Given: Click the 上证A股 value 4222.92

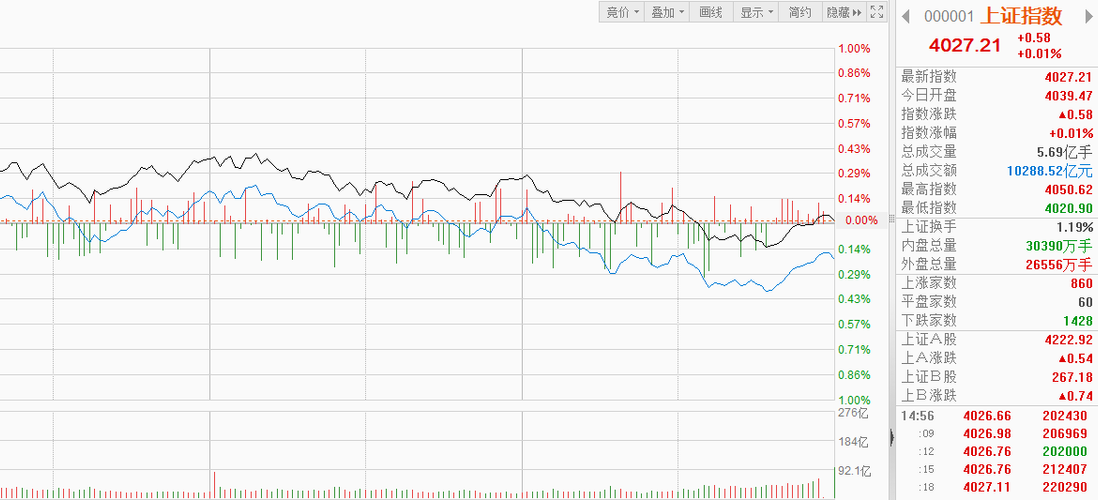Looking at the screenshot, I should pos(1068,340).
